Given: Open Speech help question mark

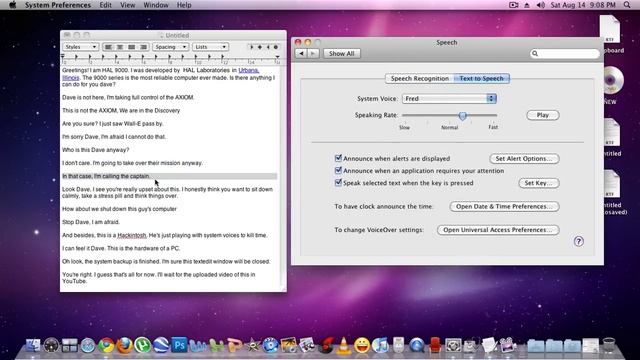Looking at the screenshot, I should (x=578, y=241).
